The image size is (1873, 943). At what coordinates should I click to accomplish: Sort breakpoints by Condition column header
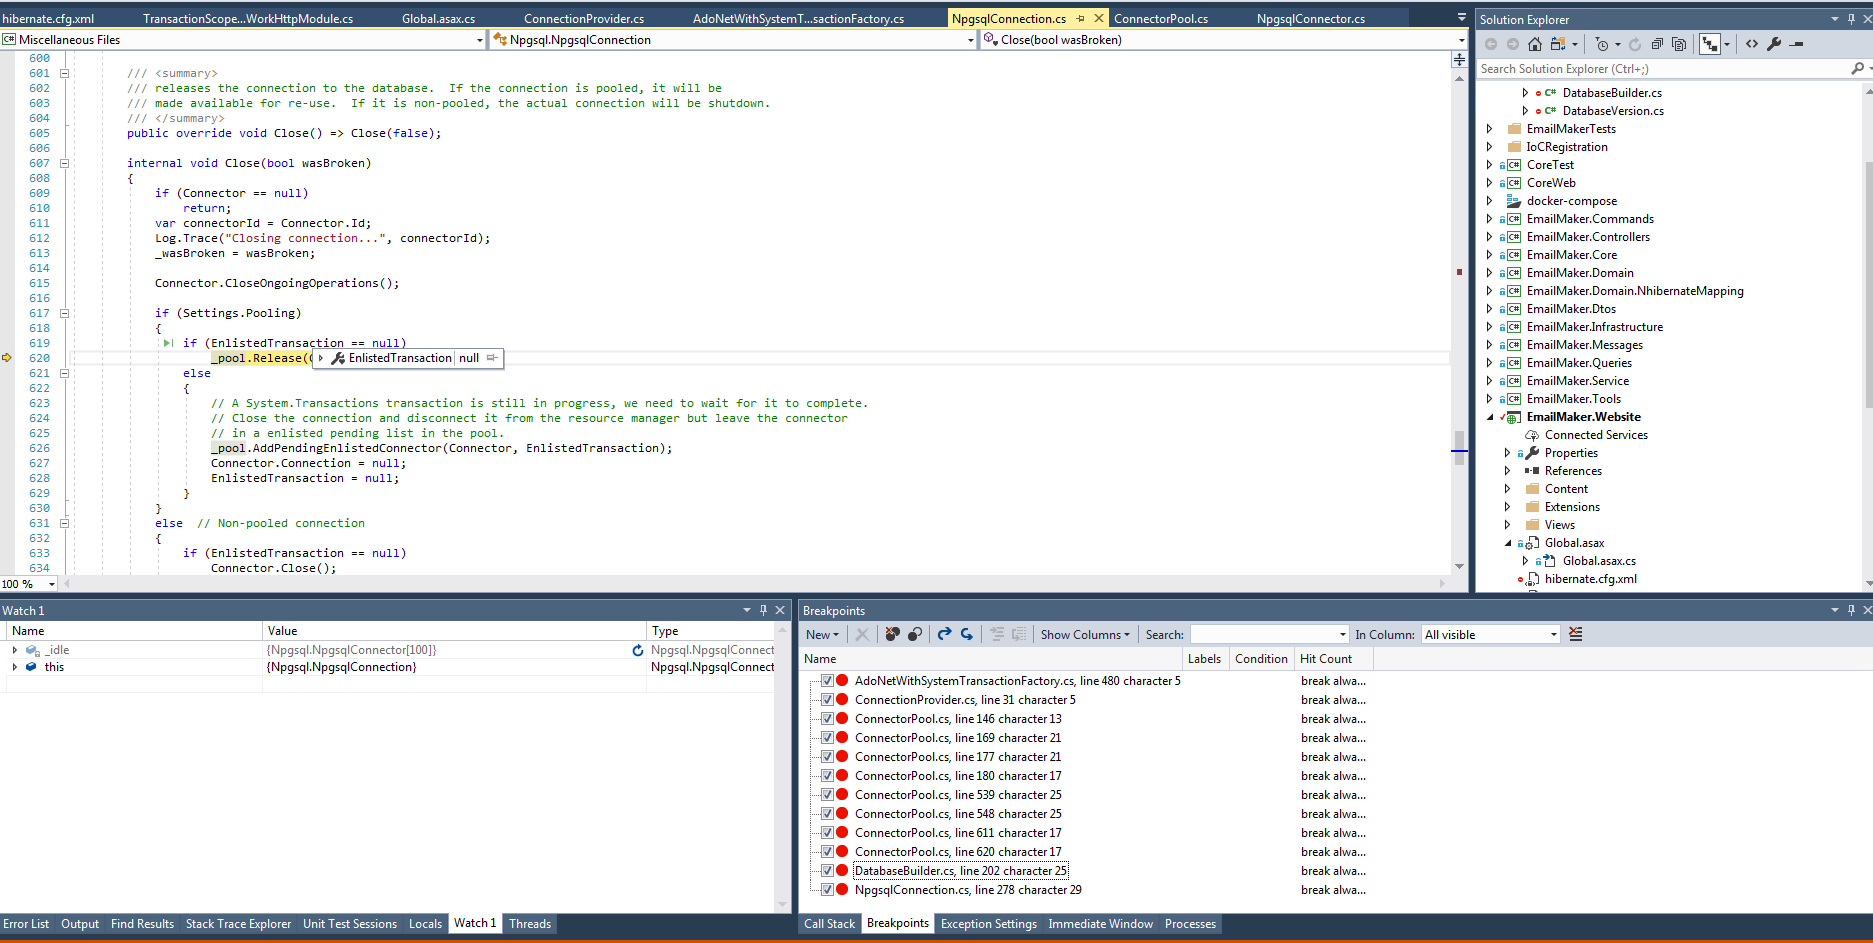coord(1261,659)
